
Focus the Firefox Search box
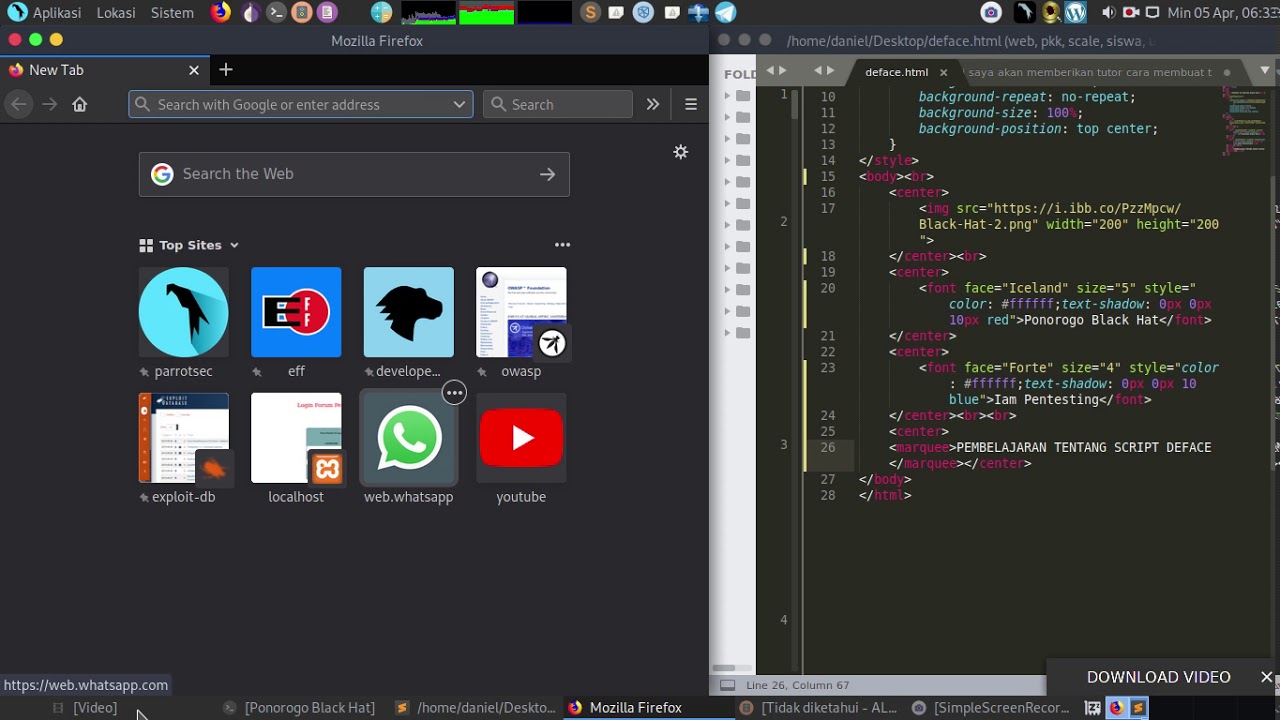(558, 104)
